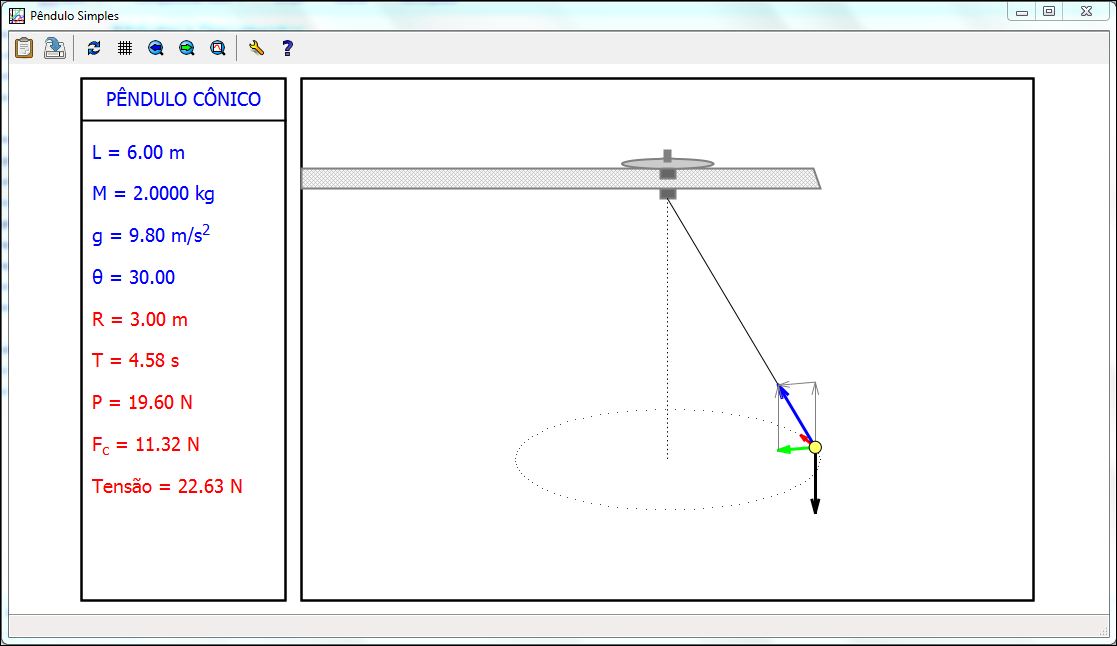Click the pivot attachment on the beam
1117x646 pixels.
tap(665, 192)
